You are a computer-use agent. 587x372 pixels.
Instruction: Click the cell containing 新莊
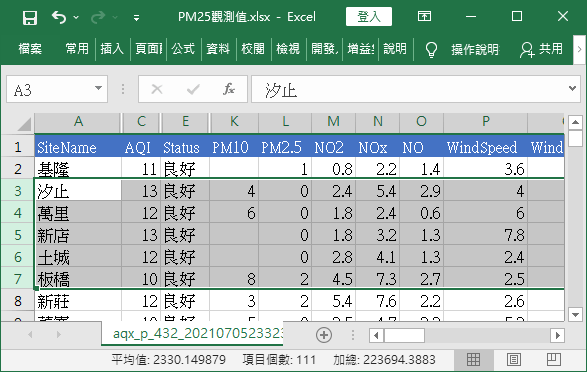coord(78,301)
